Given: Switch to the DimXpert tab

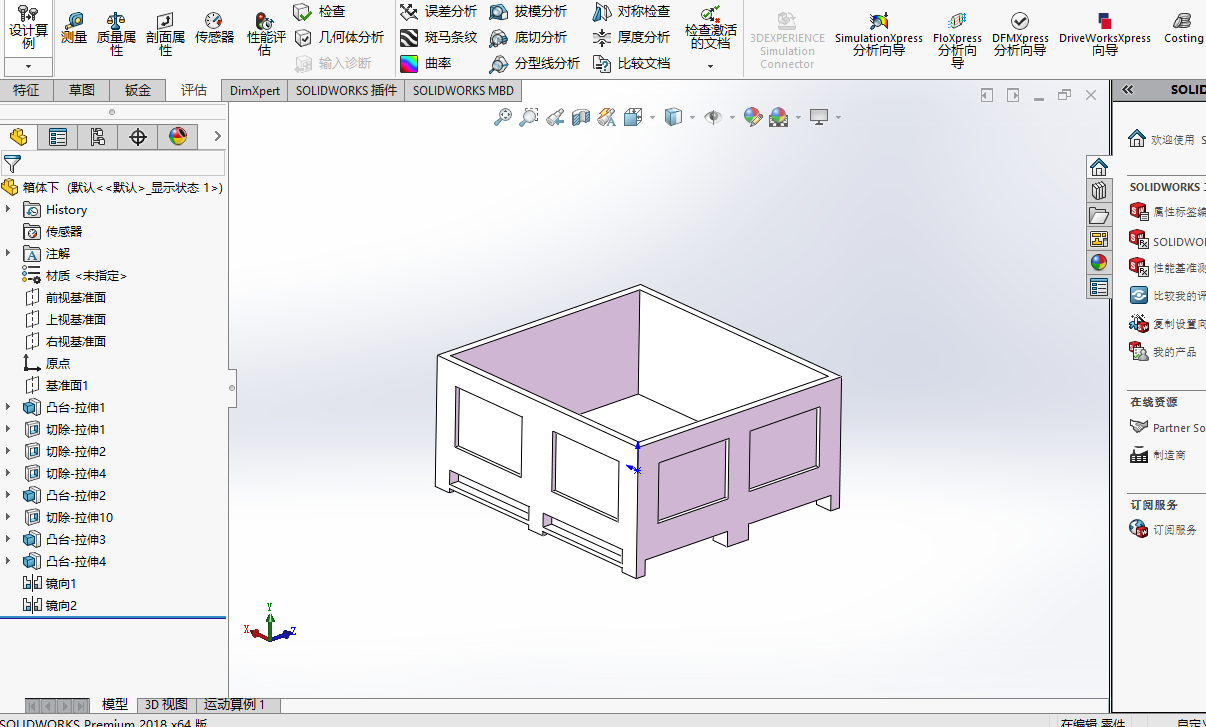Looking at the screenshot, I should click(255, 90).
